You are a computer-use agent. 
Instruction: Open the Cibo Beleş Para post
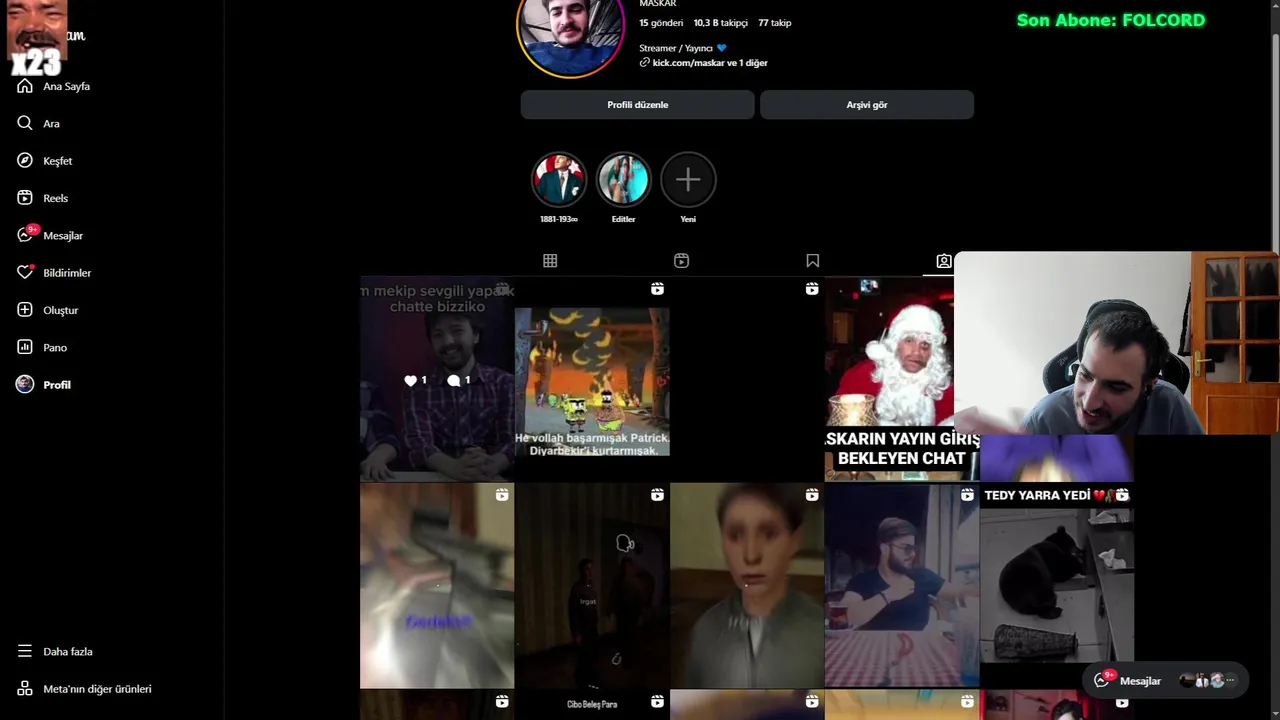(x=592, y=705)
